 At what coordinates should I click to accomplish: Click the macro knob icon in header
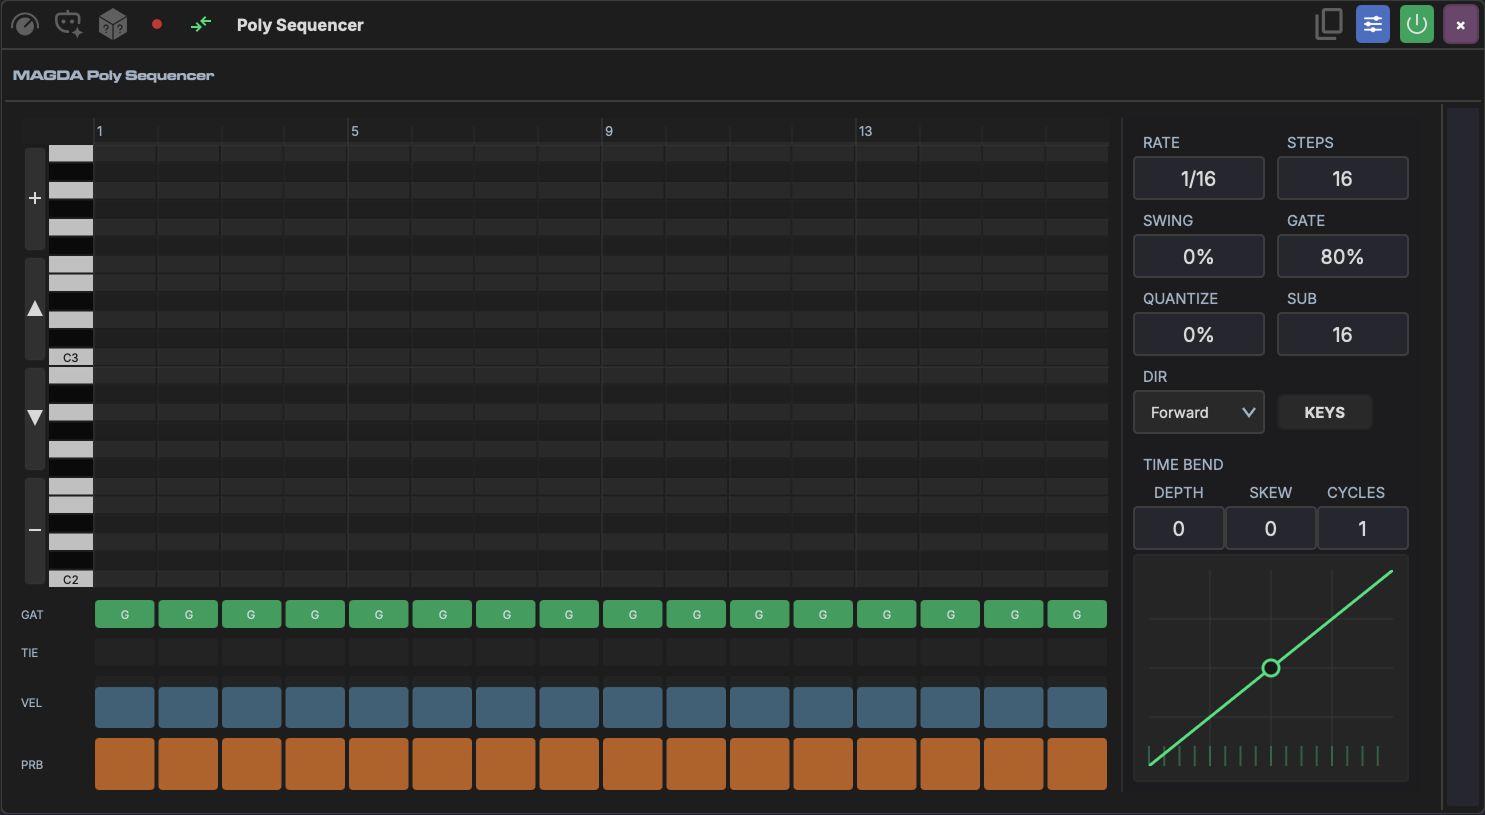[25, 24]
